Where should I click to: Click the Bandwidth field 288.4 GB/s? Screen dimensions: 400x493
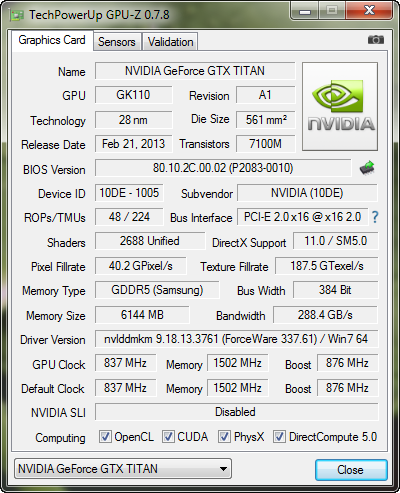pos(326,315)
